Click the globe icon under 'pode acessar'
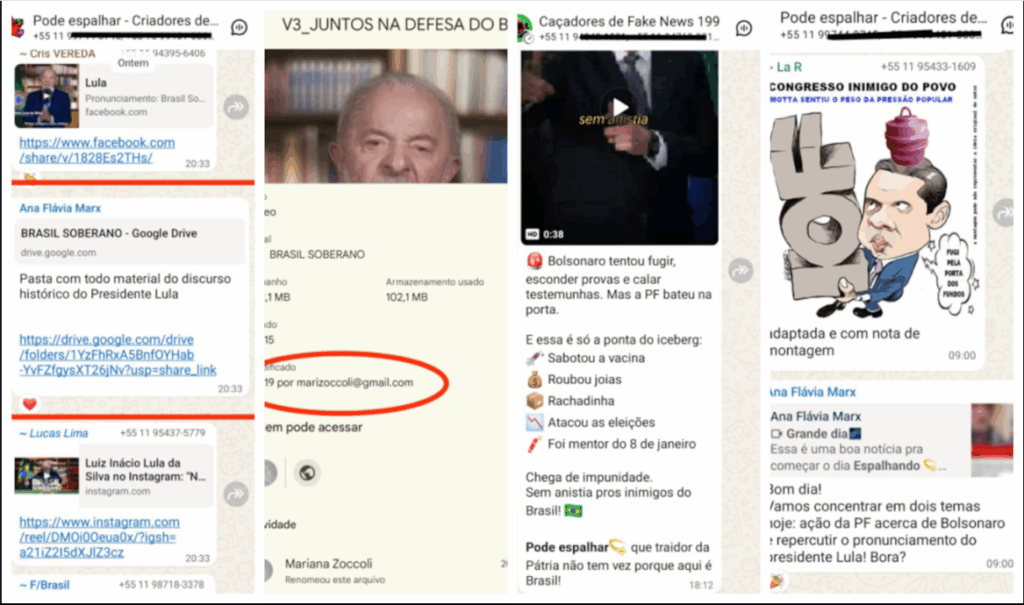 [308, 472]
